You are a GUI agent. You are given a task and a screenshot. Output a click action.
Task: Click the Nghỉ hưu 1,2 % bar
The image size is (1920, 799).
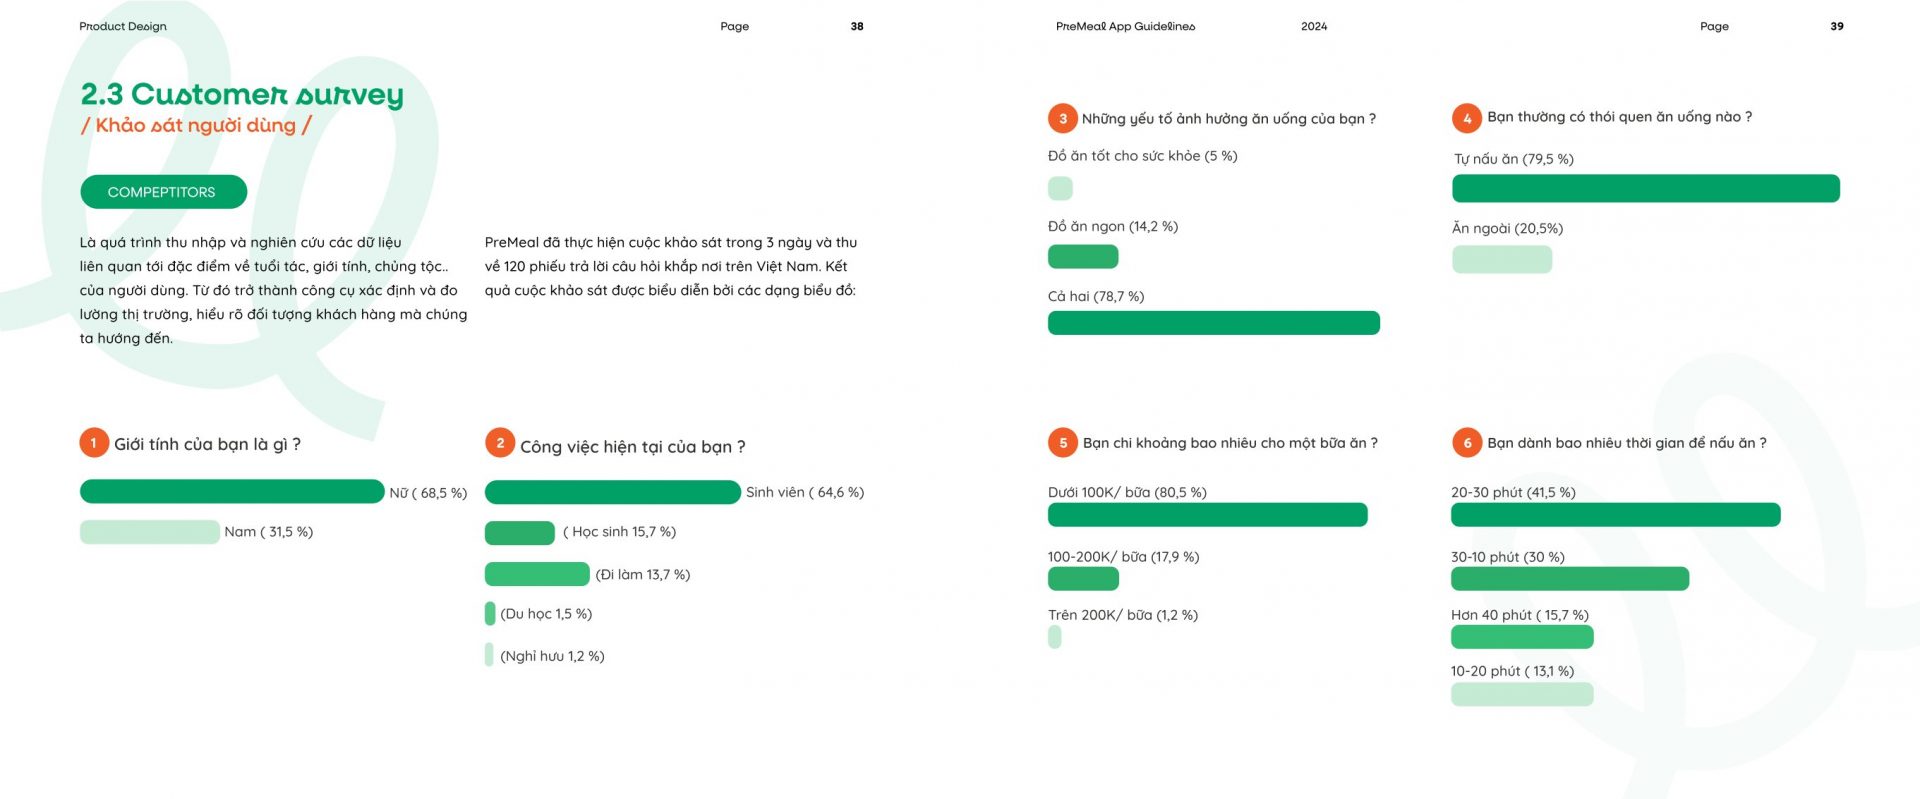[x=489, y=655]
